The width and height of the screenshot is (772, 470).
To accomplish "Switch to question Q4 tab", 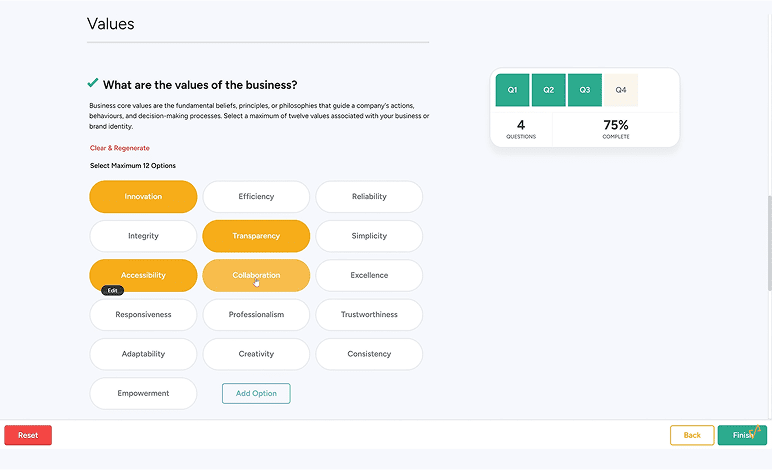I will (x=620, y=90).
